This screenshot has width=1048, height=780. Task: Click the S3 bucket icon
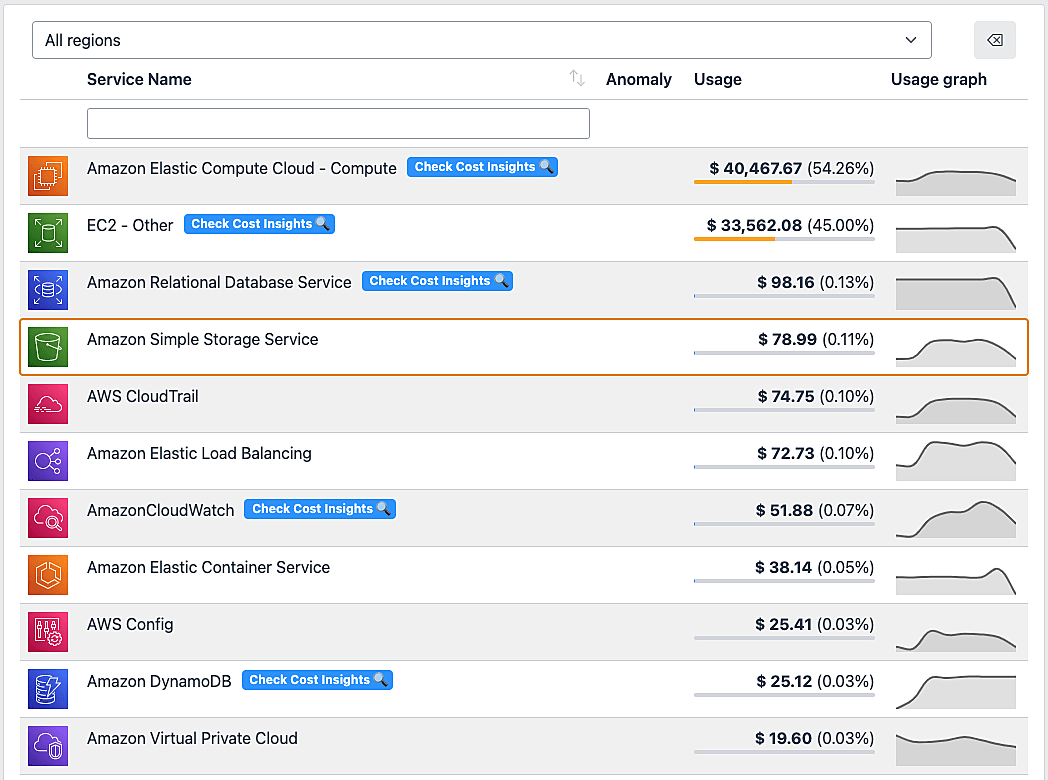point(47,347)
